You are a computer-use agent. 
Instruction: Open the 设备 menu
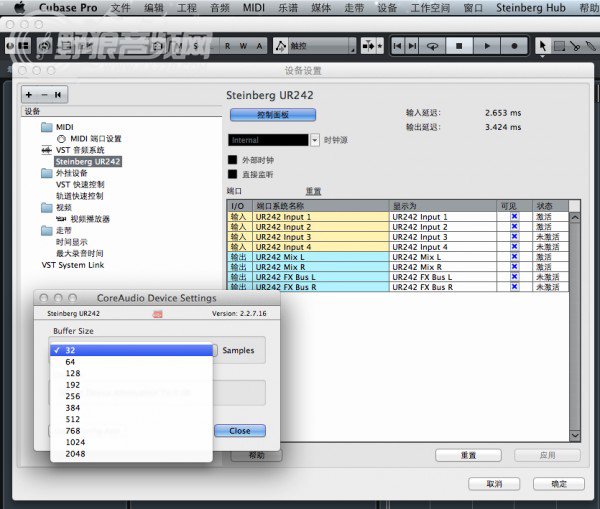coord(387,8)
